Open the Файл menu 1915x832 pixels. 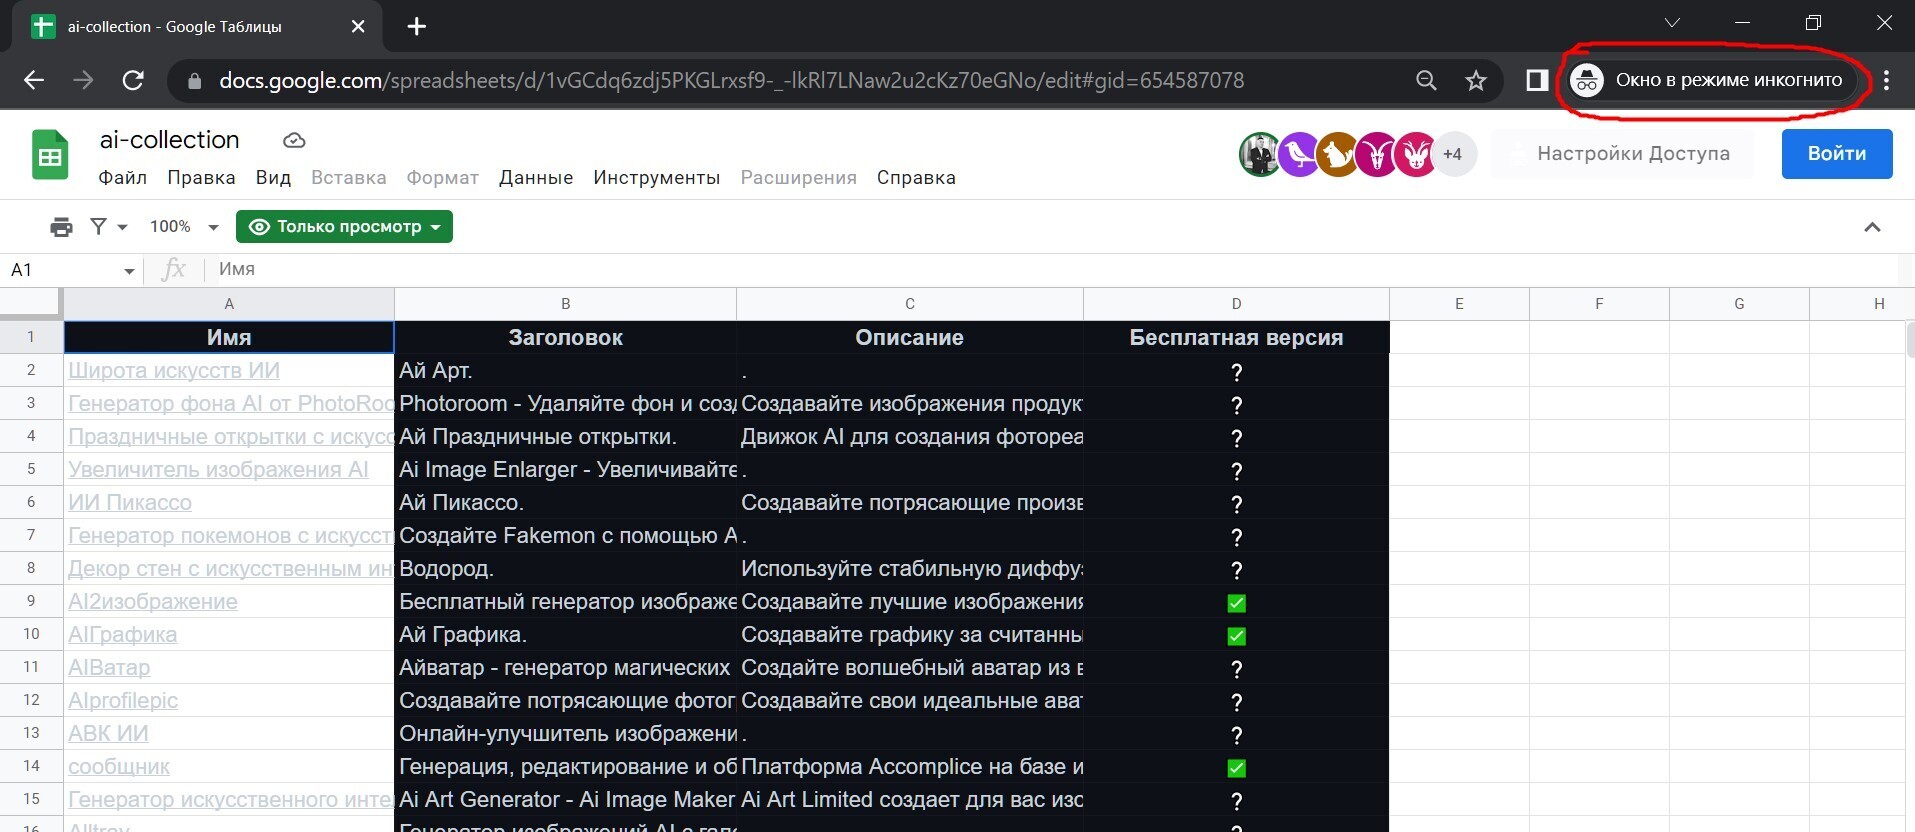coord(122,178)
